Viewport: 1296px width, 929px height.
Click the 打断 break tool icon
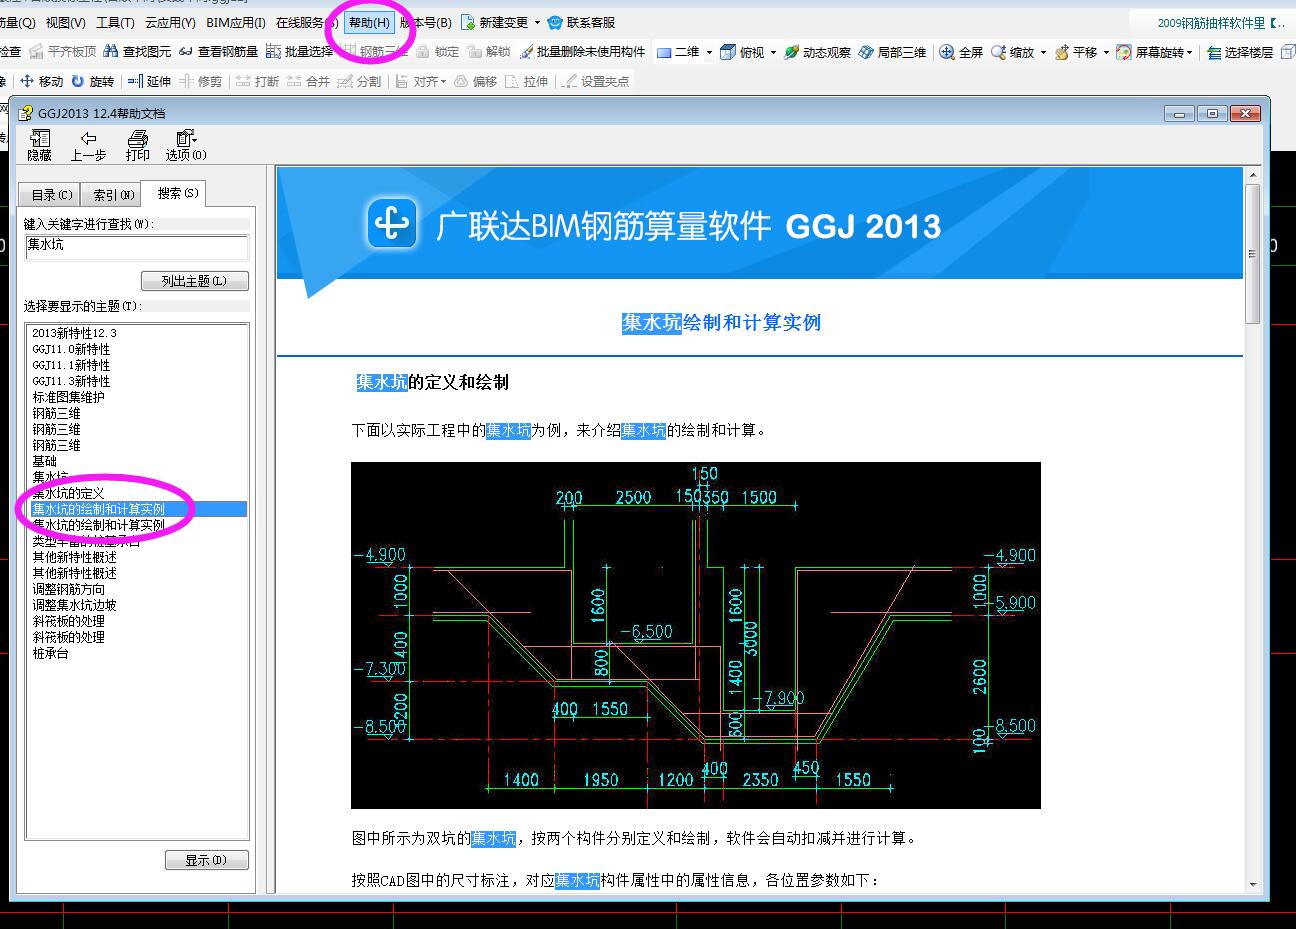[243, 81]
